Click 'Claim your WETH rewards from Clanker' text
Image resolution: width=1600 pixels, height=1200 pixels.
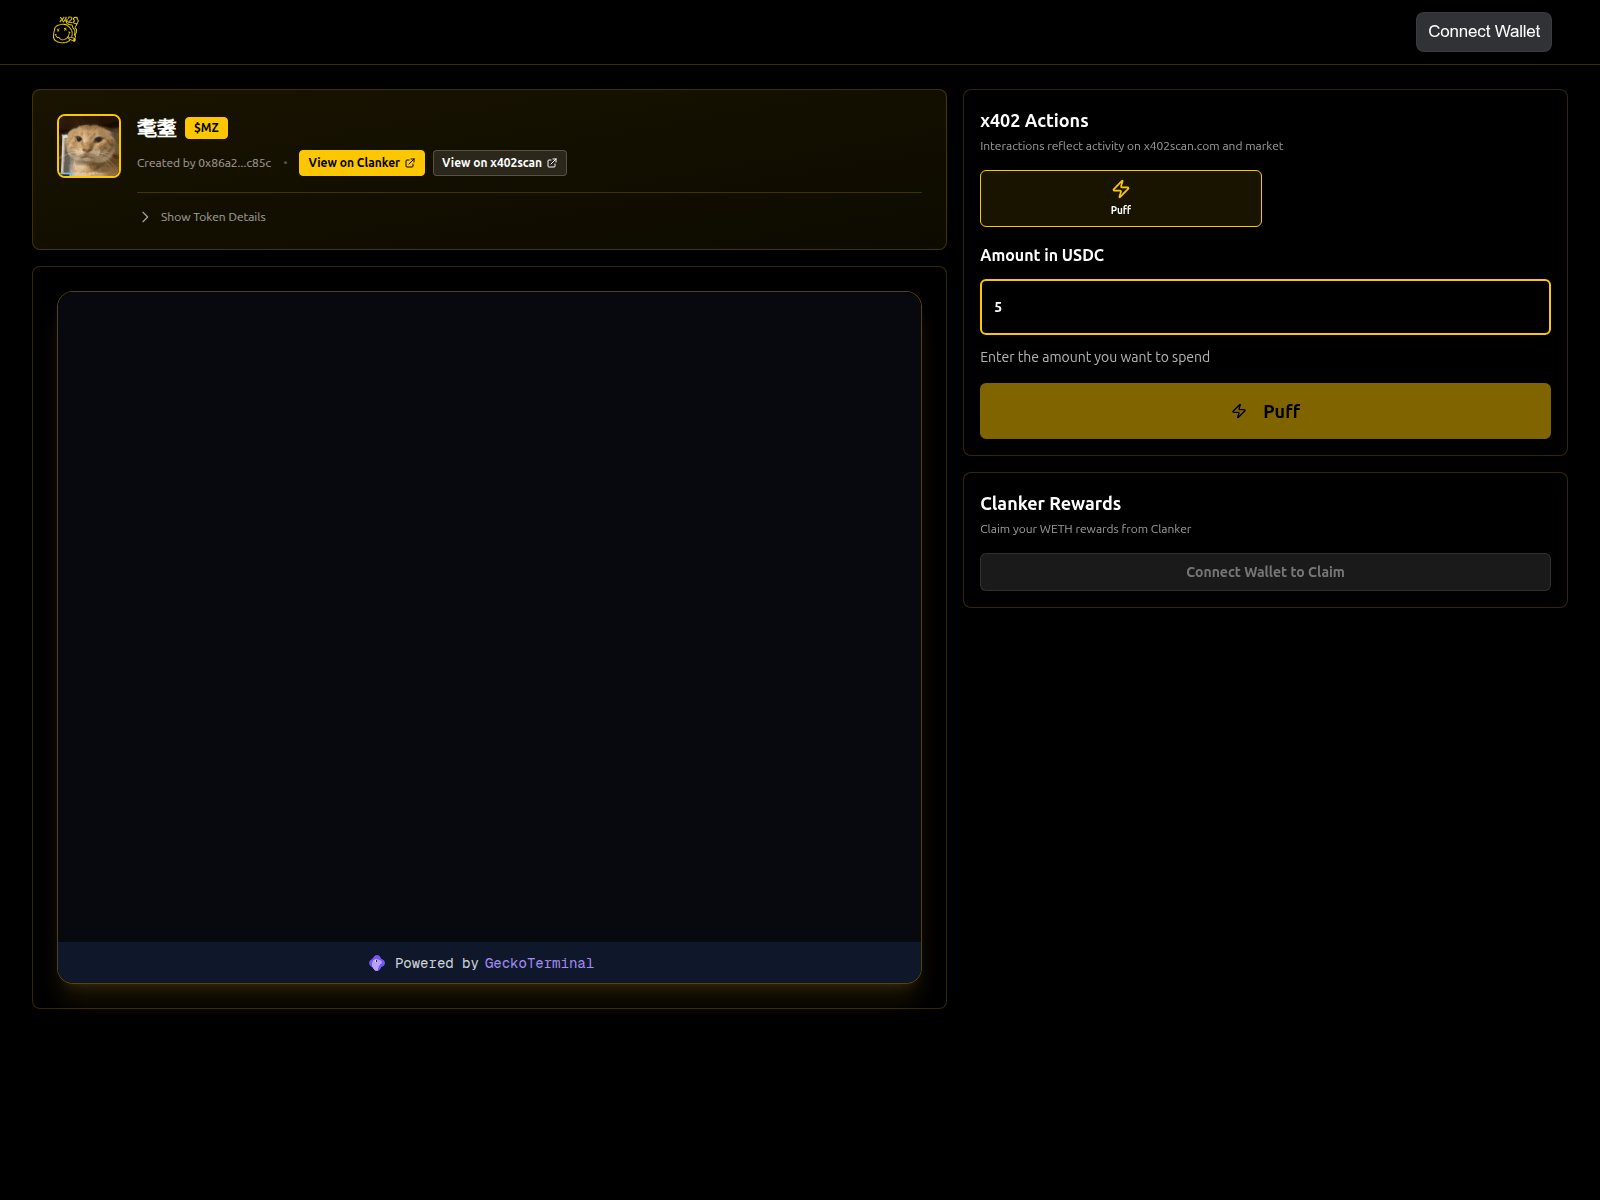tap(1085, 529)
